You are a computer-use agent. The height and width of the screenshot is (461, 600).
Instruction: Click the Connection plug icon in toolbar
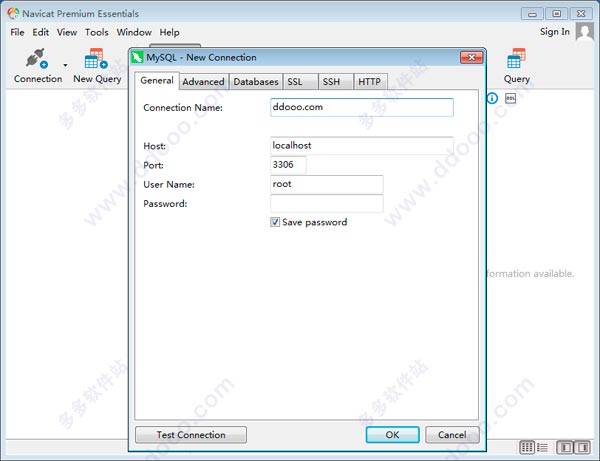[x=37, y=59]
